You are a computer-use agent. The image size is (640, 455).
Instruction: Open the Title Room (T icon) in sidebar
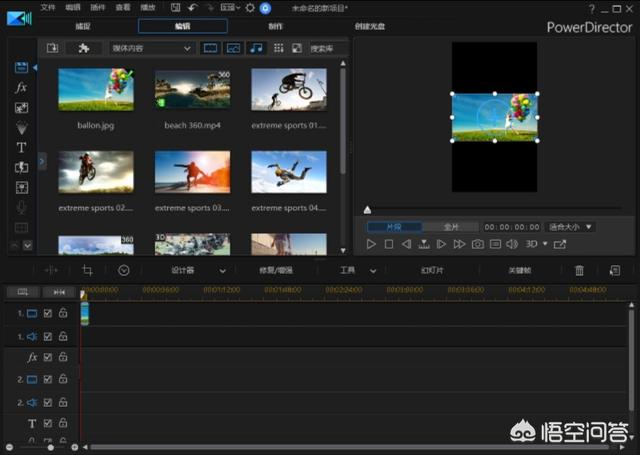tap(21, 147)
